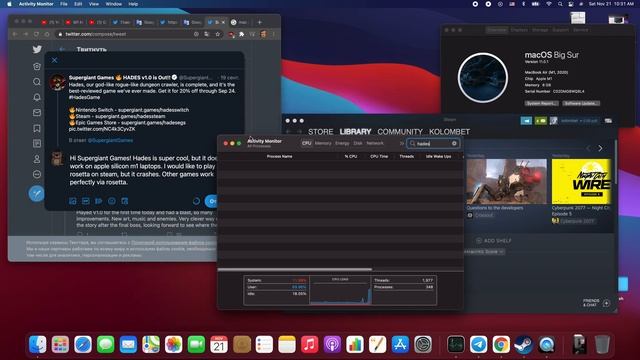Open Twitter bookmarks icon in sidebar
The image size is (640, 360).
pyautogui.click(x=37, y=128)
